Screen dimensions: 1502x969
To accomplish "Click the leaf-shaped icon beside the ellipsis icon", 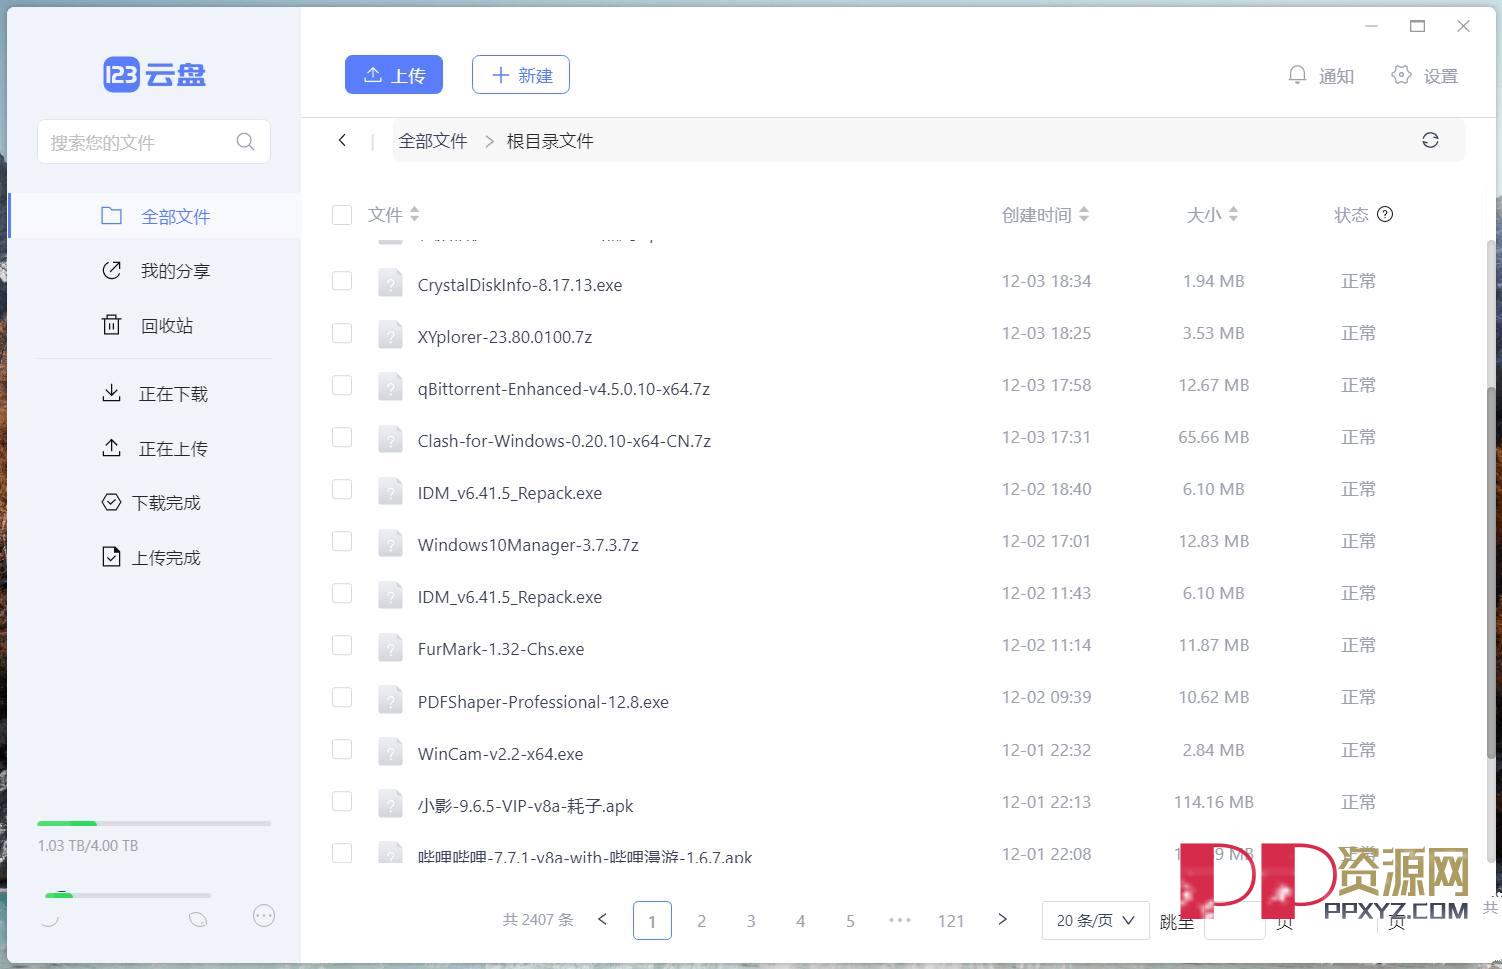I will click(198, 919).
